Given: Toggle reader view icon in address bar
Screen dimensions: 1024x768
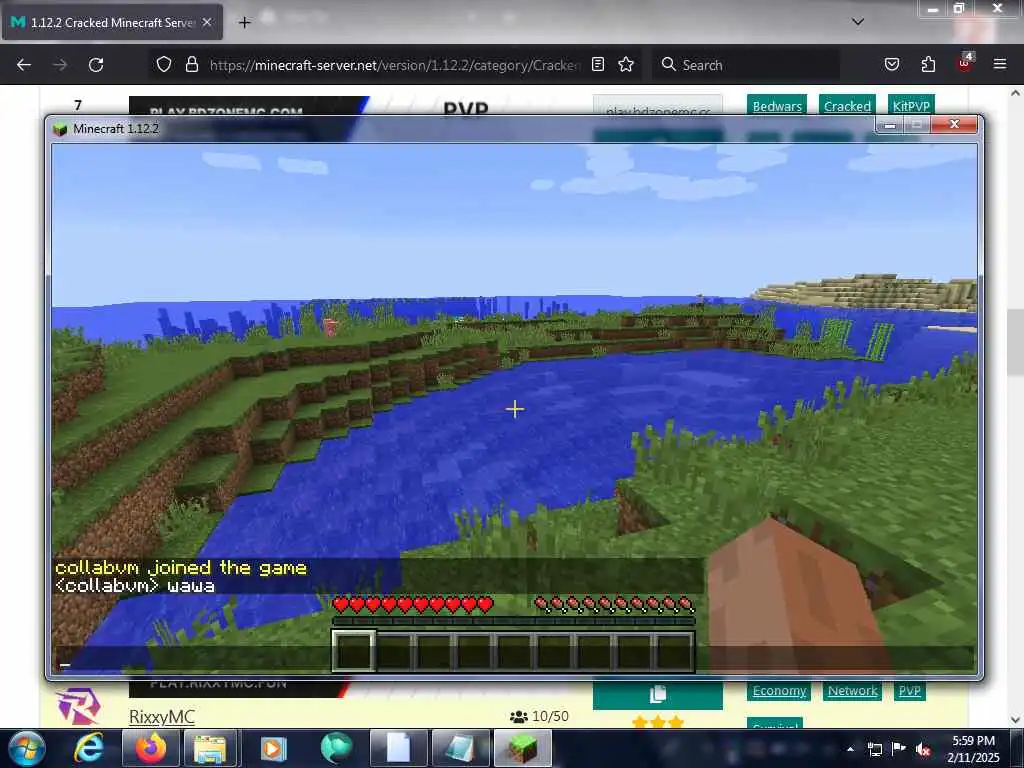Looking at the screenshot, I should point(598,64).
